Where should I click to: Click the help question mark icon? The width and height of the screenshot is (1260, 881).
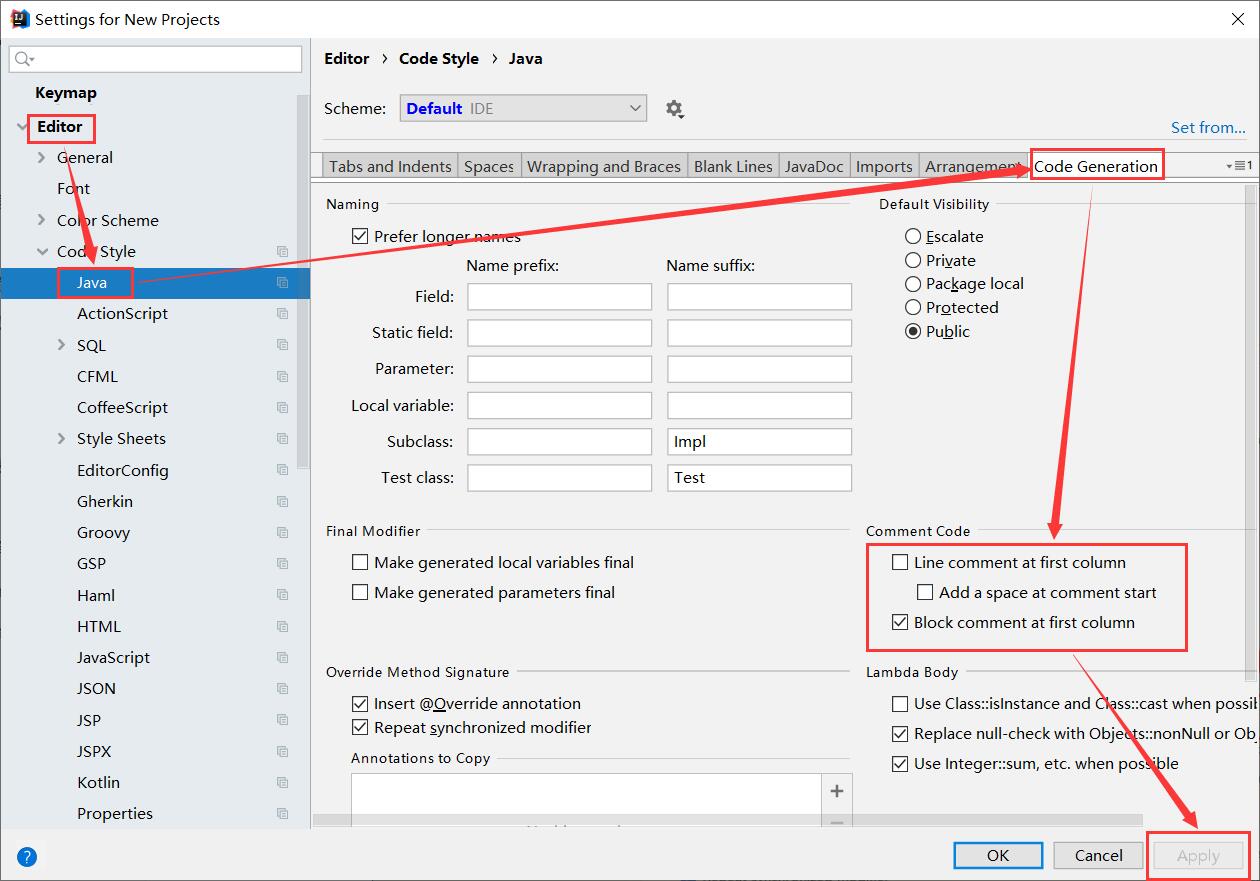[27, 856]
